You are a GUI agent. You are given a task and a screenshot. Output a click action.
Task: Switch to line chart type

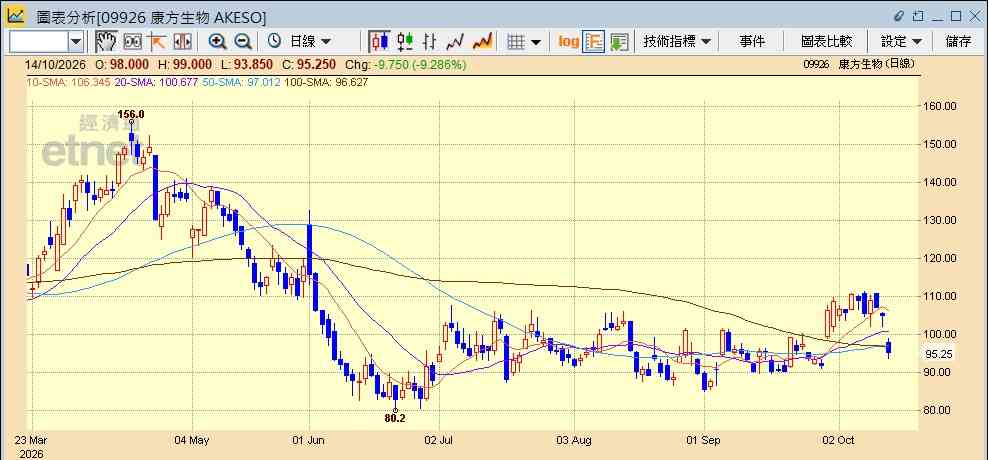click(455, 42)
